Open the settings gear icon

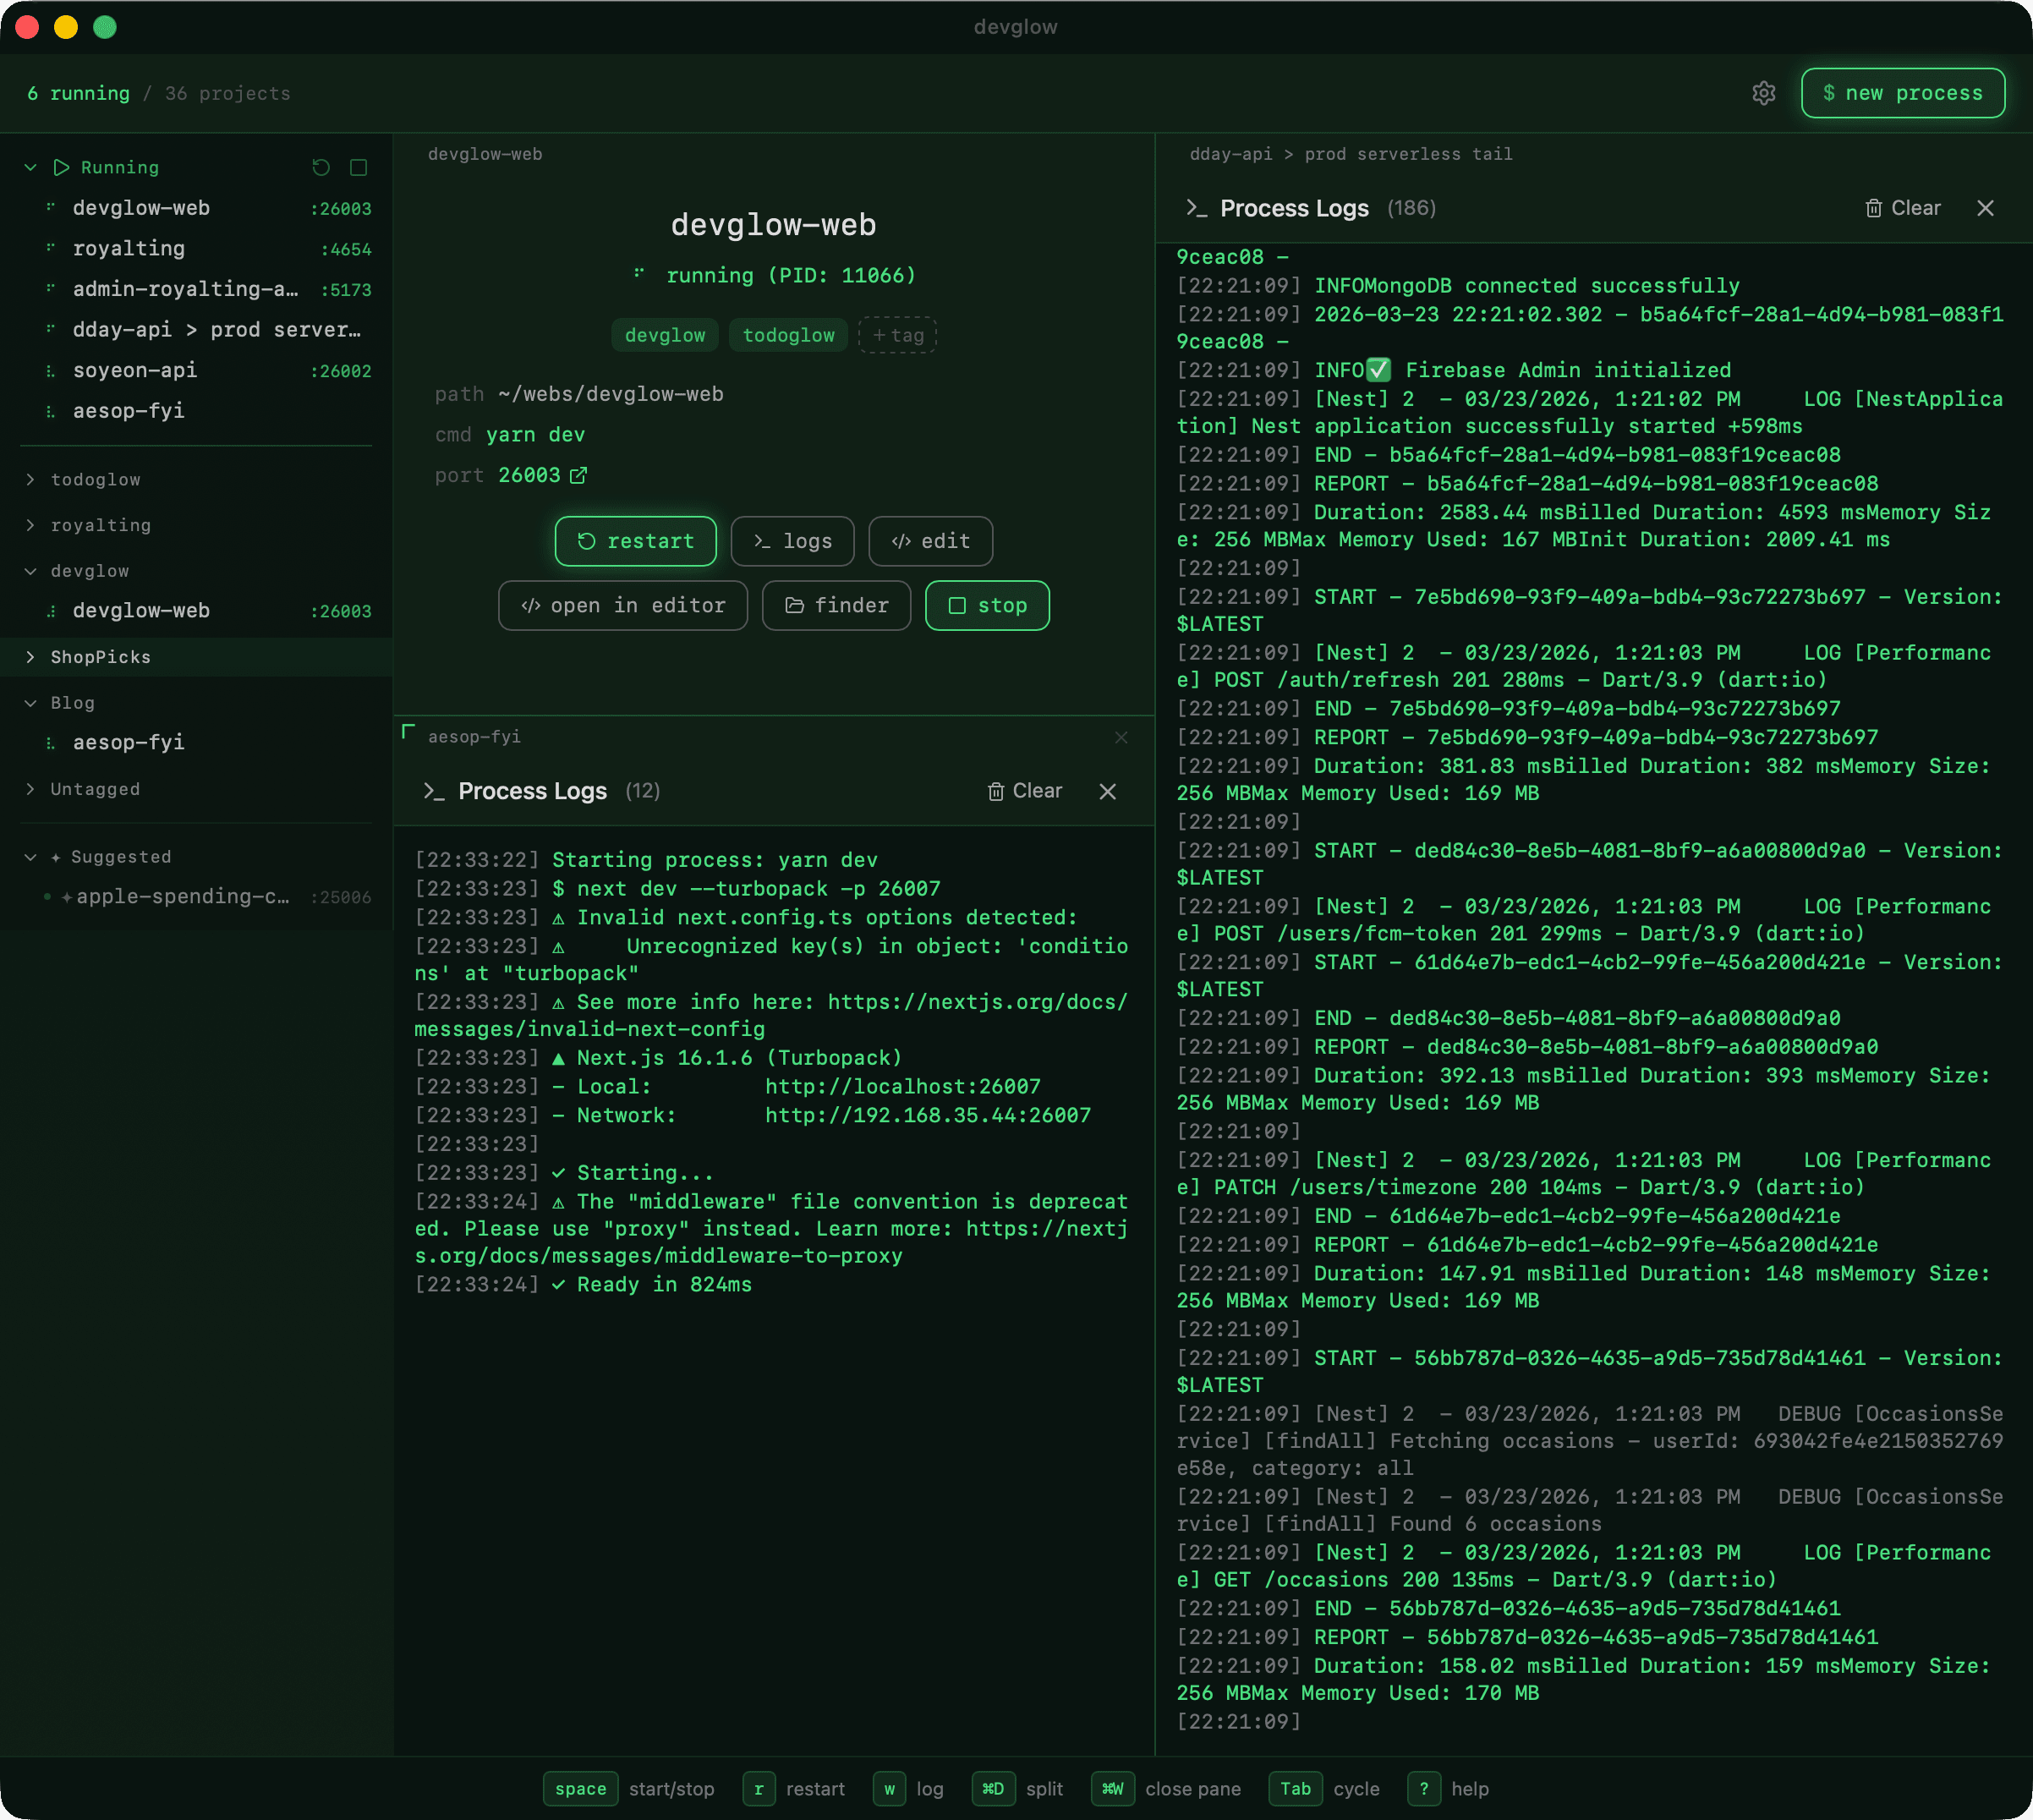point(1763,93)
